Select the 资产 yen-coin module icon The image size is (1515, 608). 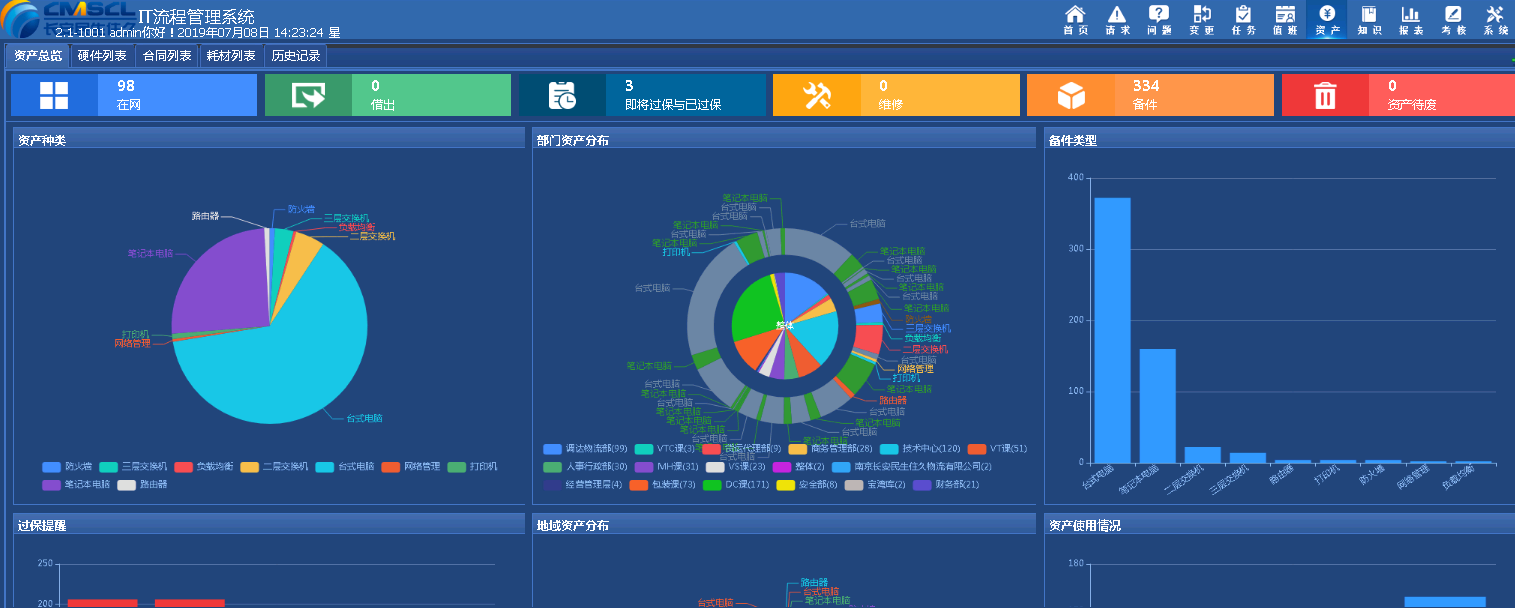1328,20
